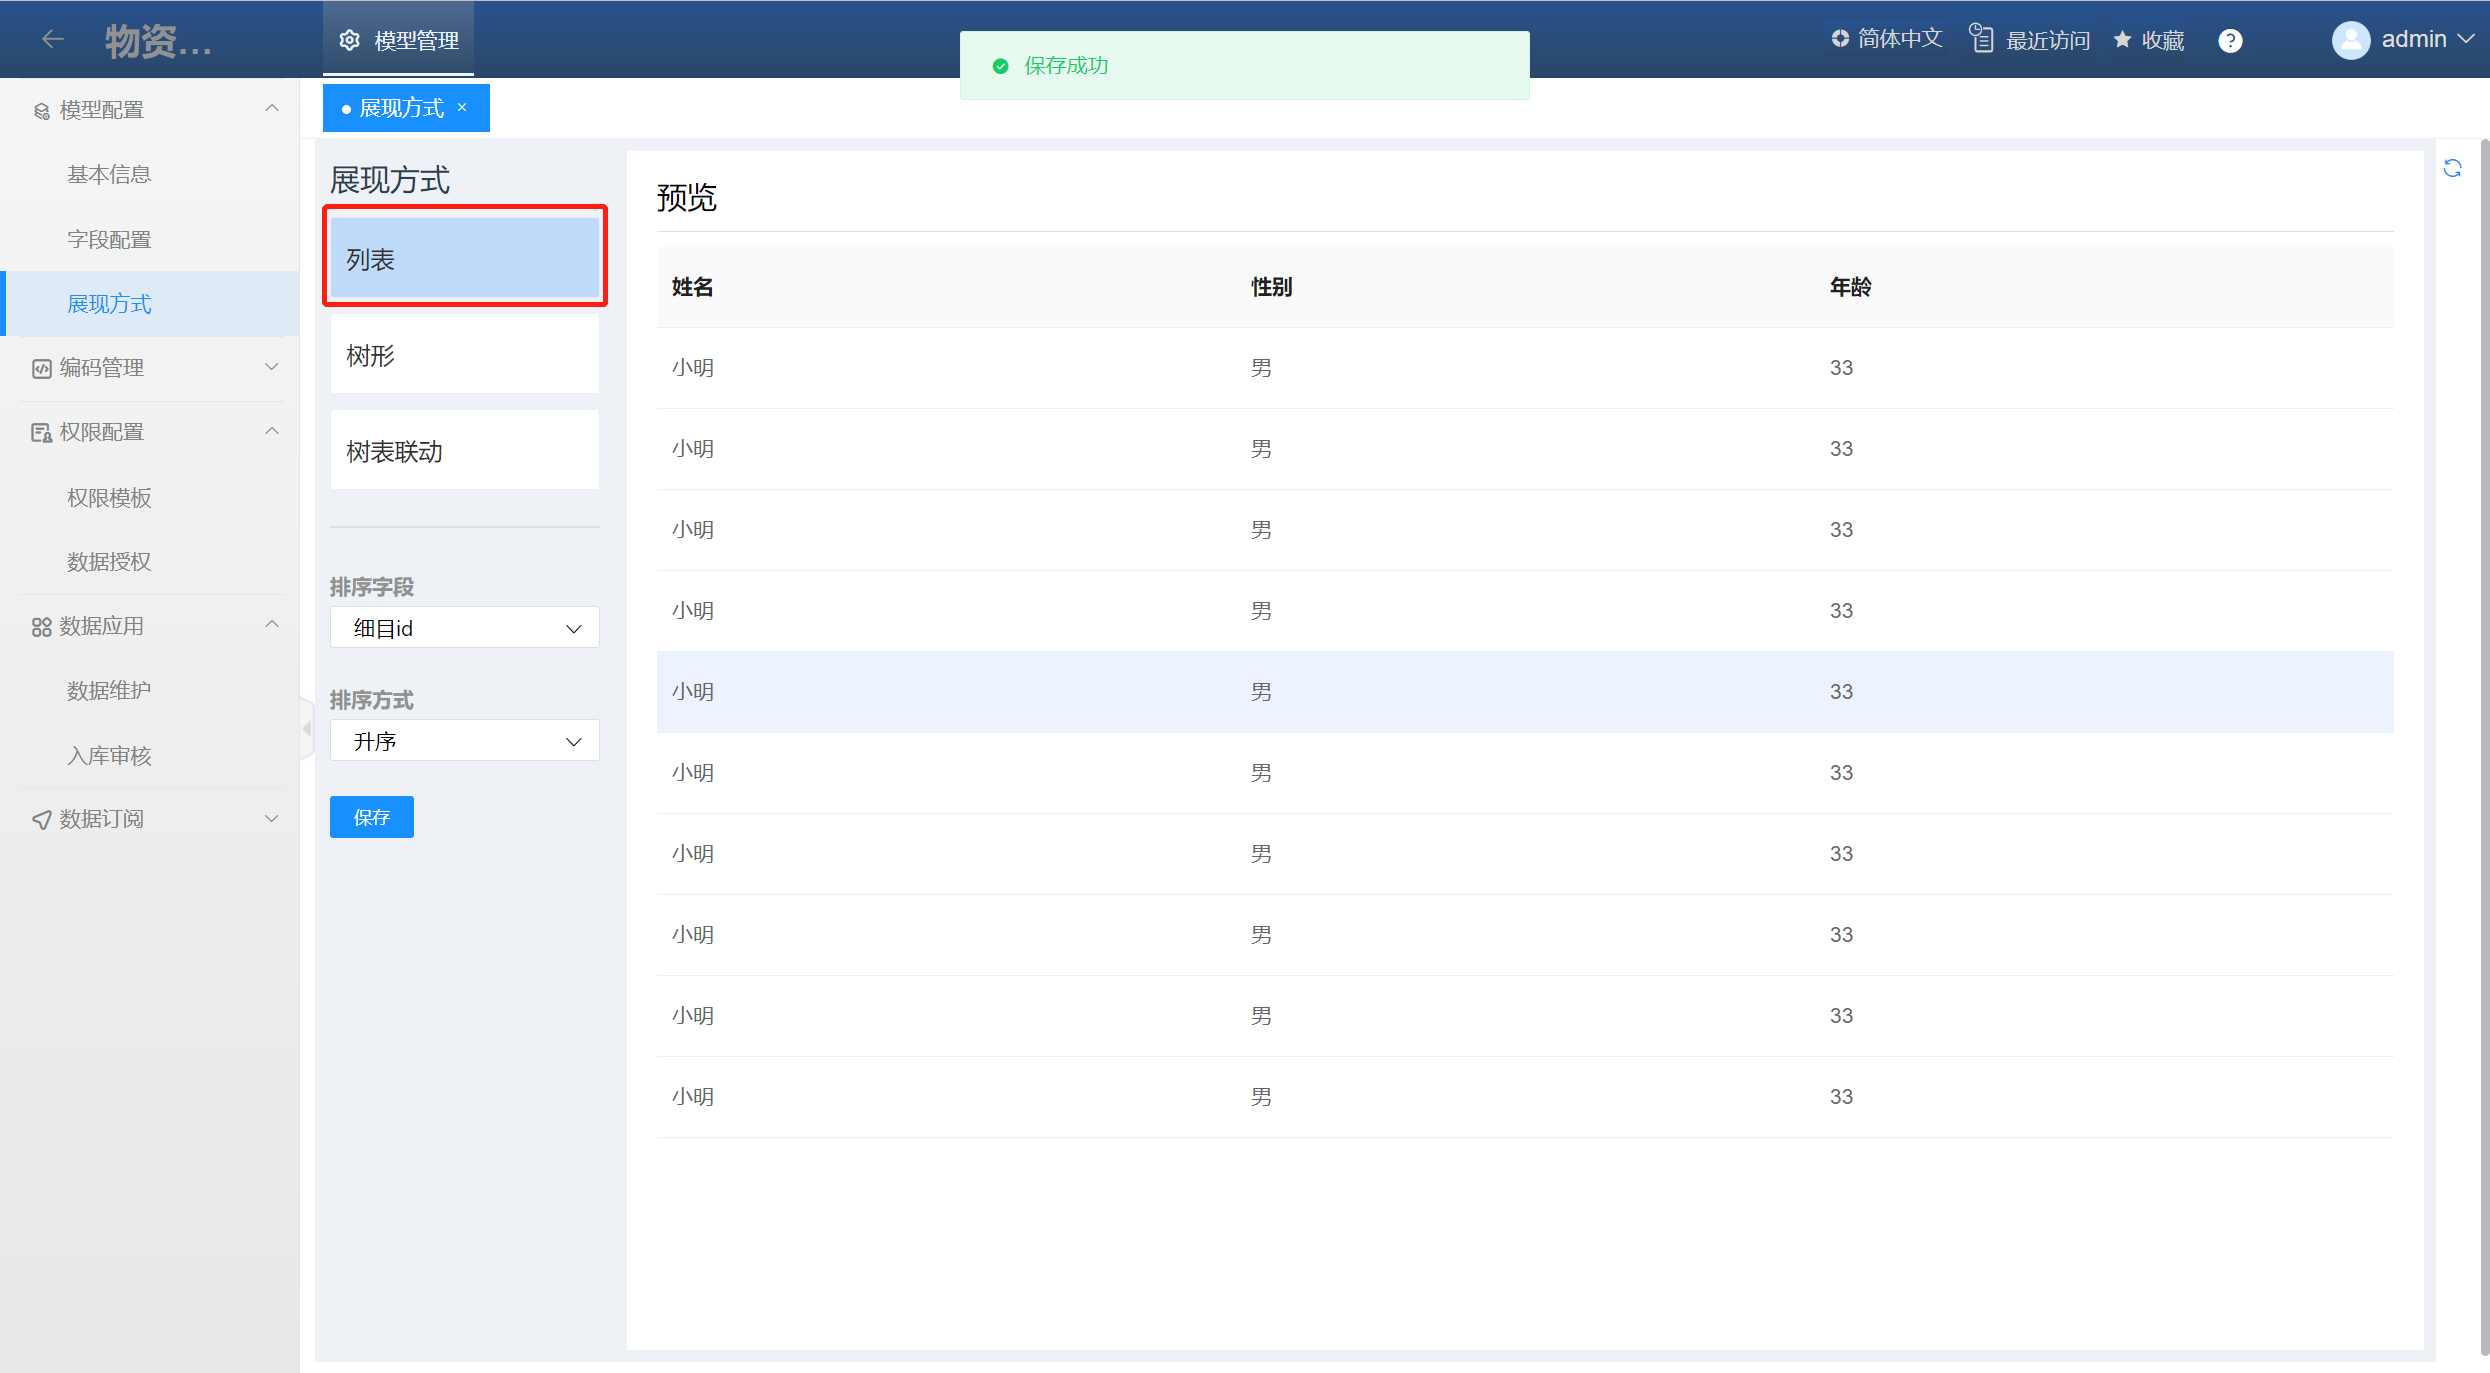
Task: Open 权限模板 in the sidebar
Action: click(x=109, y=498)
